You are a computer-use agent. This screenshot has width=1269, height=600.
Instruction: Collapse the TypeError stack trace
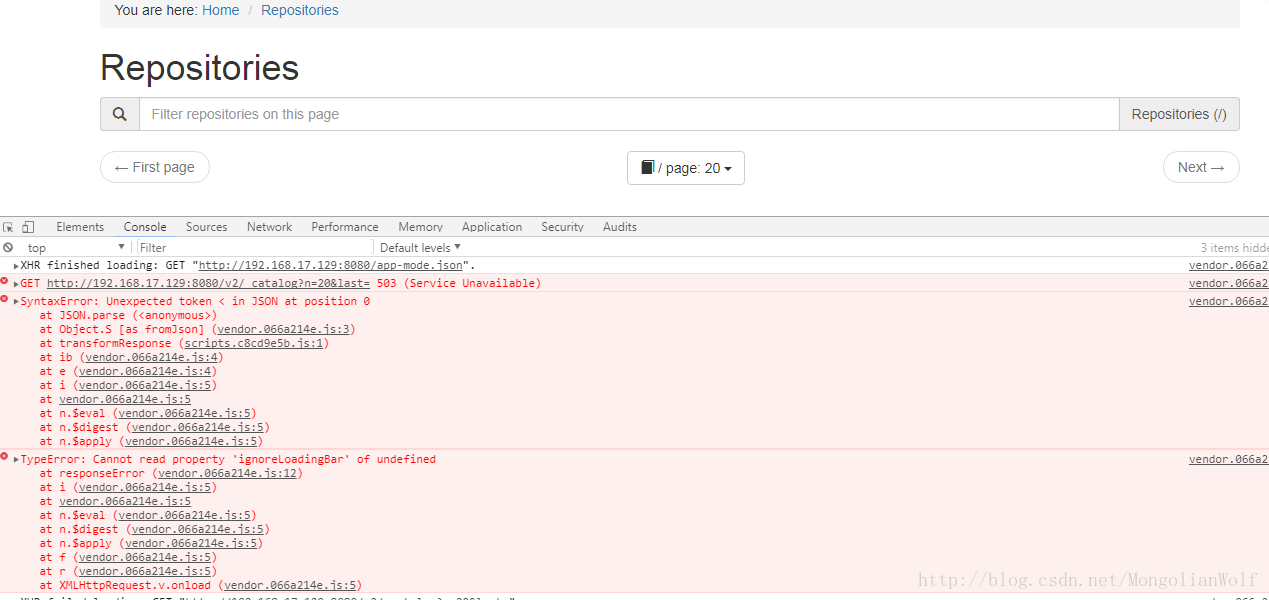[16, 460]
